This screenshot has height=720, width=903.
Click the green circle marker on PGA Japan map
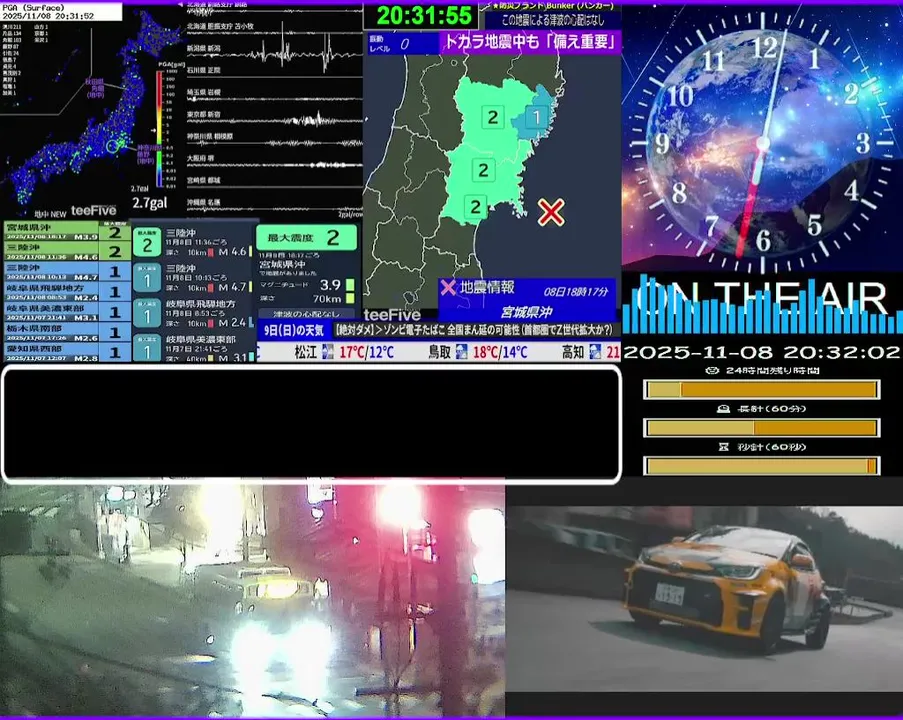113,146
